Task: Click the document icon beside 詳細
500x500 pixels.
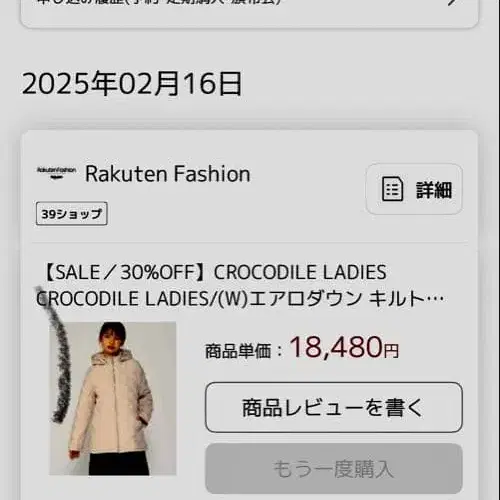Action: pyautogui.click(x=392, y=189)
